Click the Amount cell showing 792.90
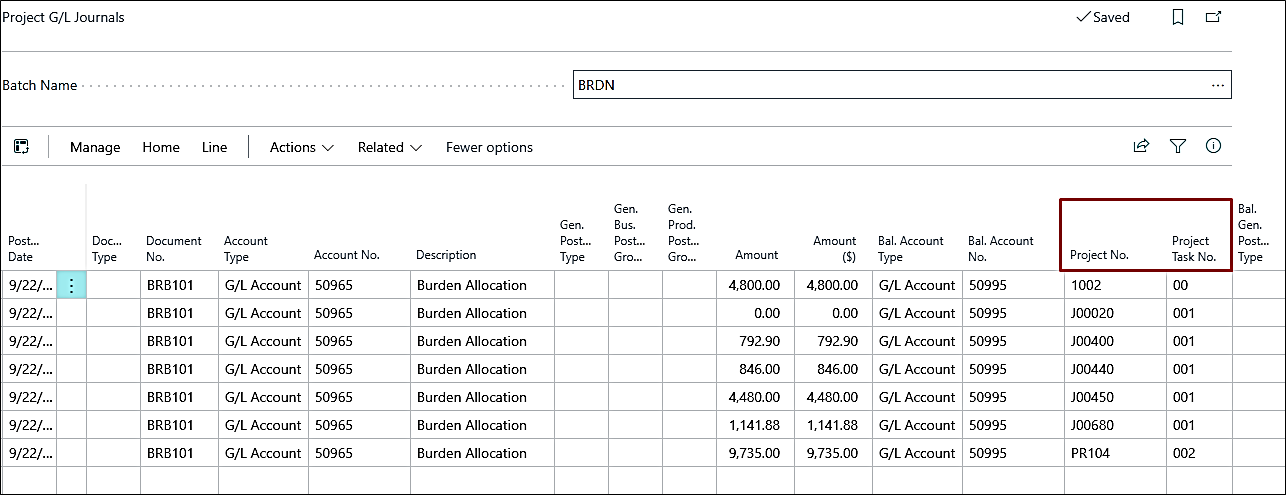Viewport: 1286px width, 495px height. tap(756, 341)
